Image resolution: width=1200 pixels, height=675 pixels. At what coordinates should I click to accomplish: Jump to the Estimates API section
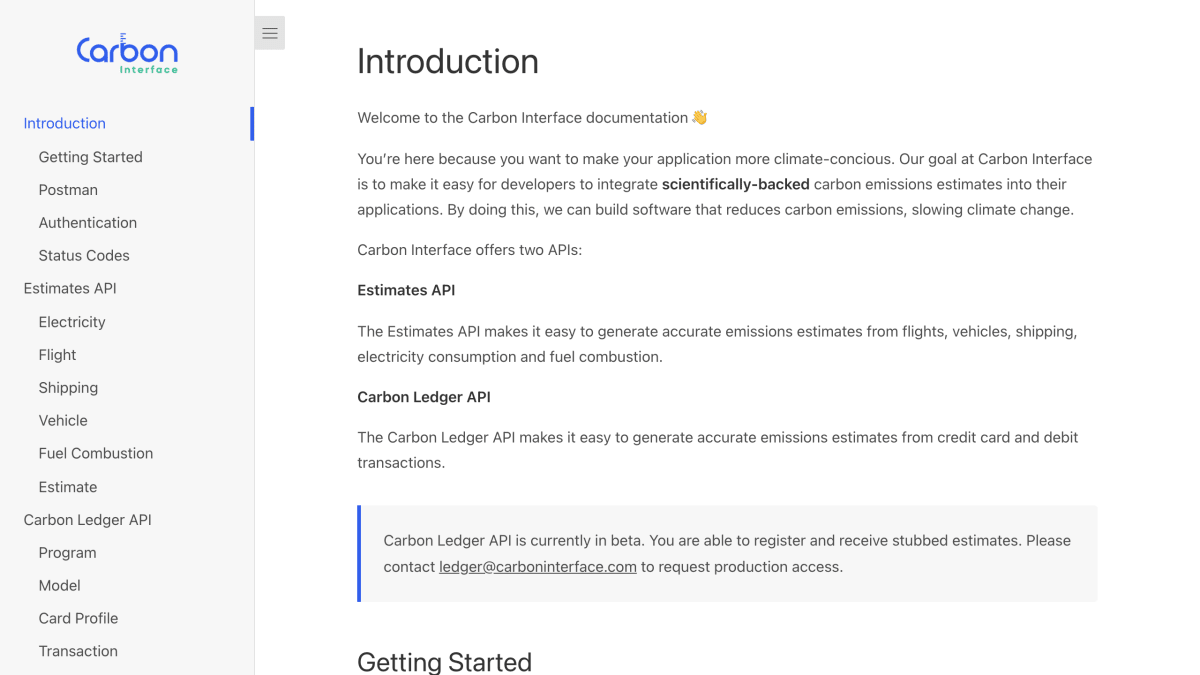pyautogui.click(x=70, y=288)
